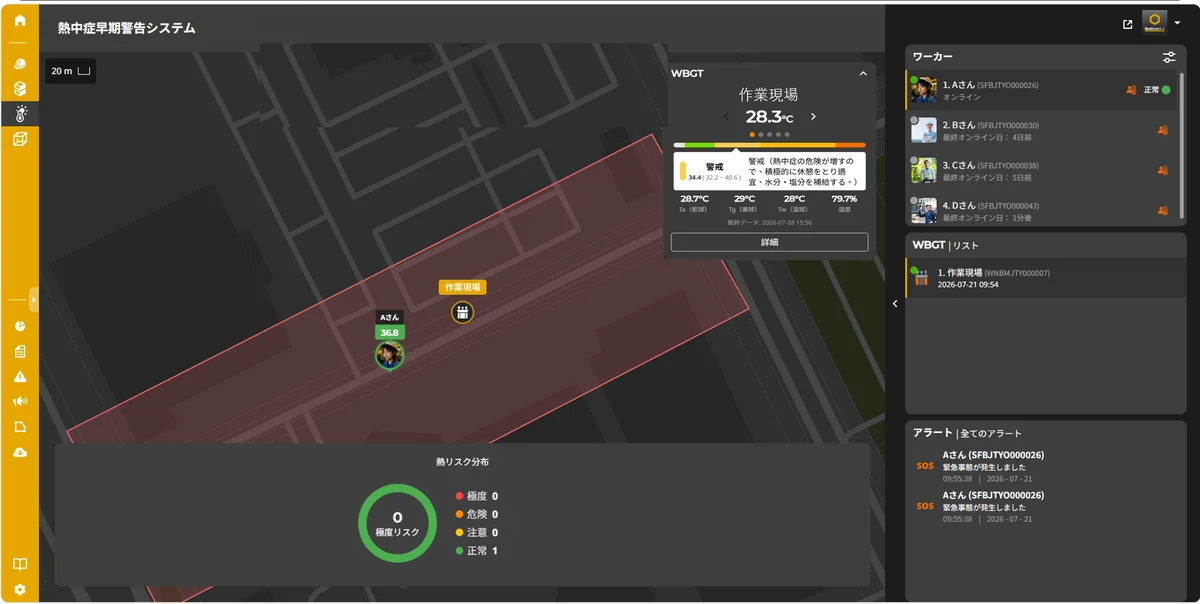Viewport: 1200px width, 604px height.
Task: Collapse the WBGT card with the chevron
Action: (x=863, y=73)
